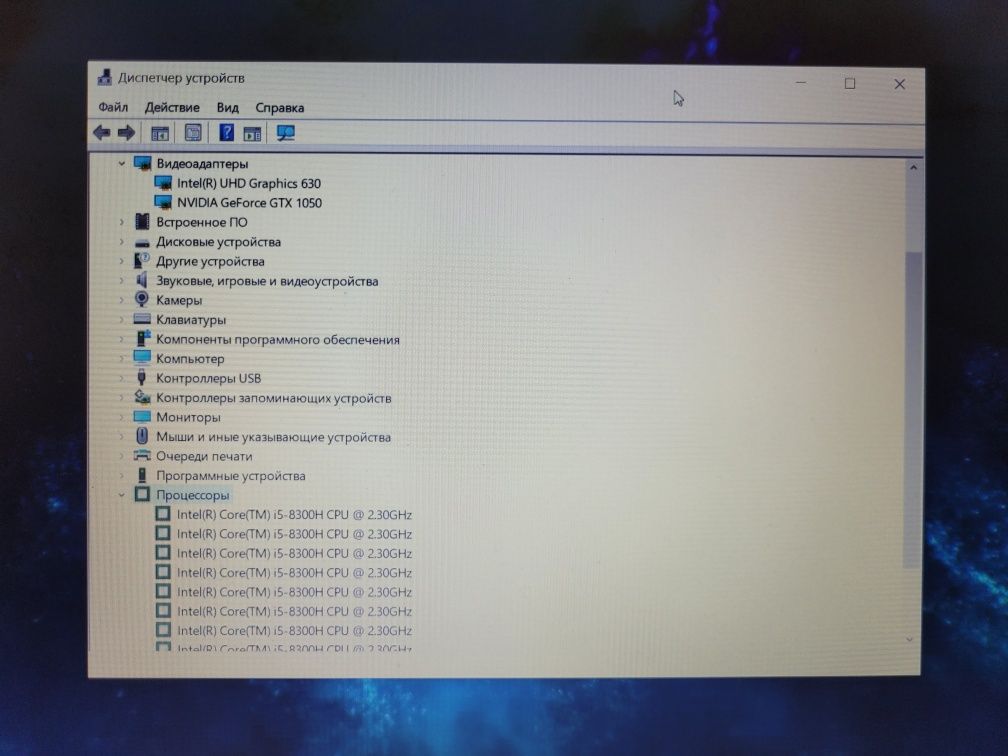Collapse the Процессоры tree node
Image resolution: width=1008 pixels, height=756 pixels.
pyautogui.click(x=122, y=495)
